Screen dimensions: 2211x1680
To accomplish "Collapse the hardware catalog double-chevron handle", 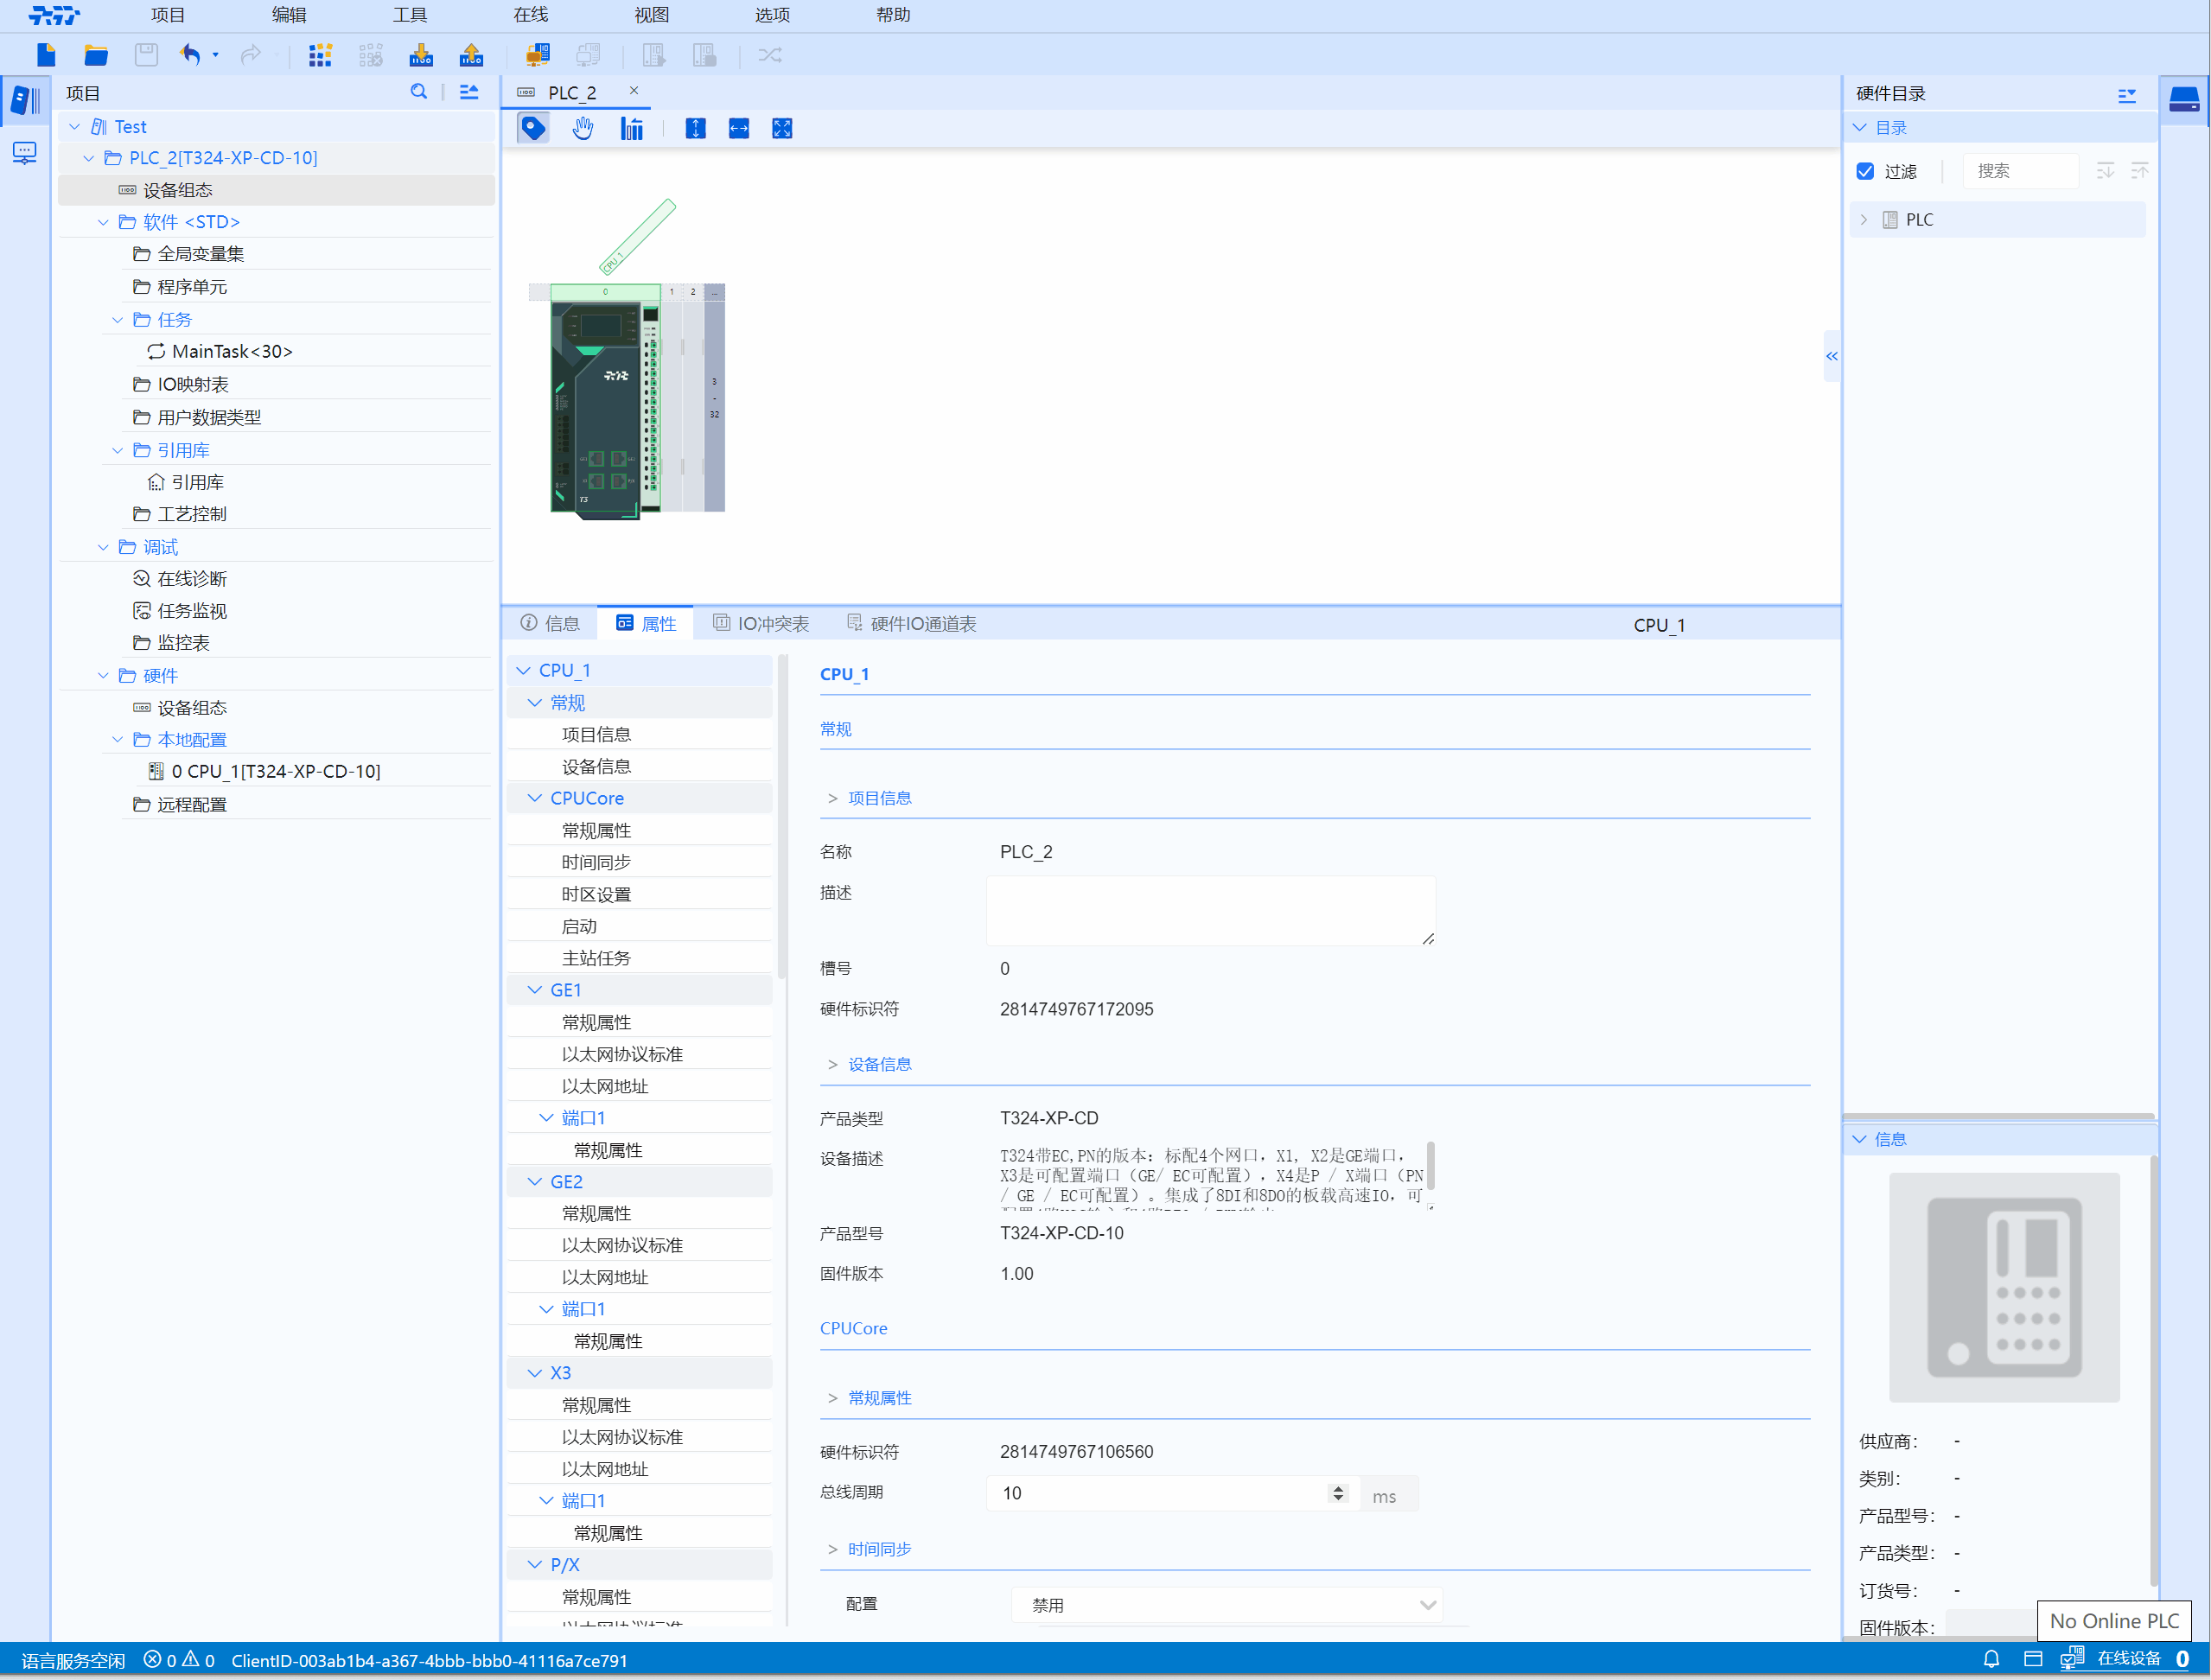I will (1831, 356).
